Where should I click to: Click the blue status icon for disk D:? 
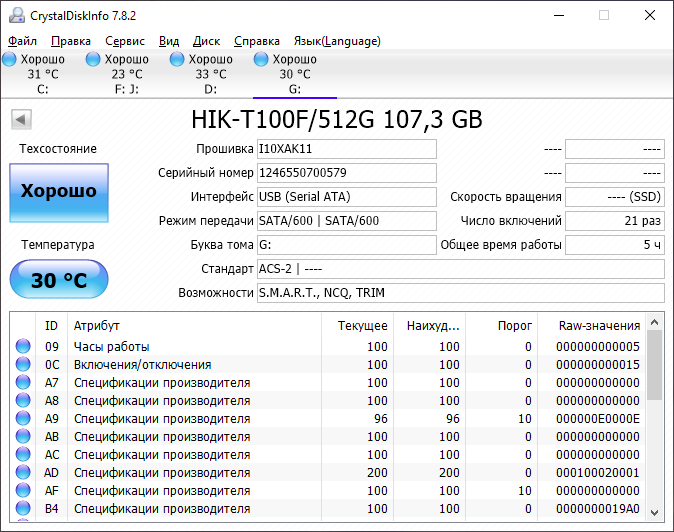pos(177,59)
